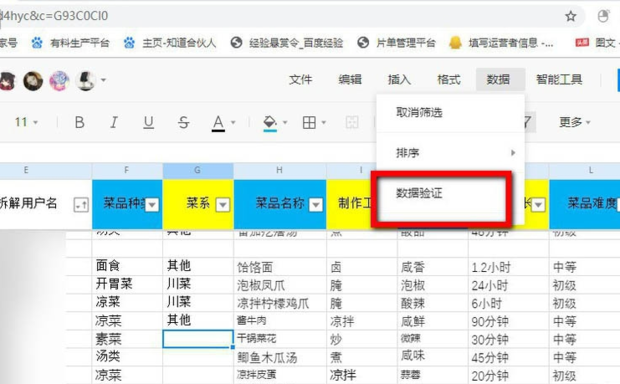
Task: Select the 卤 cell
Action: pyautogui.click(x=362, y=267)
